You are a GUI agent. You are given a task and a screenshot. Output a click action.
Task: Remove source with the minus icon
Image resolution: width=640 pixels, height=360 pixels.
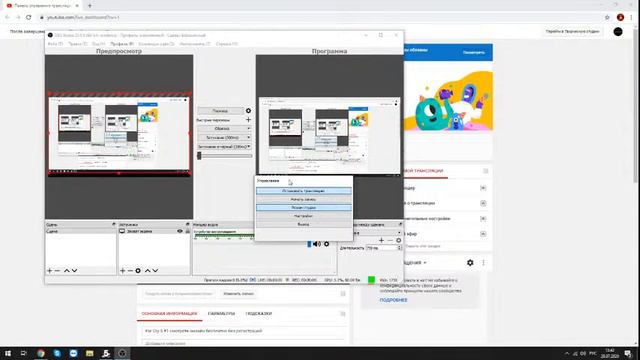coord(130,271)
